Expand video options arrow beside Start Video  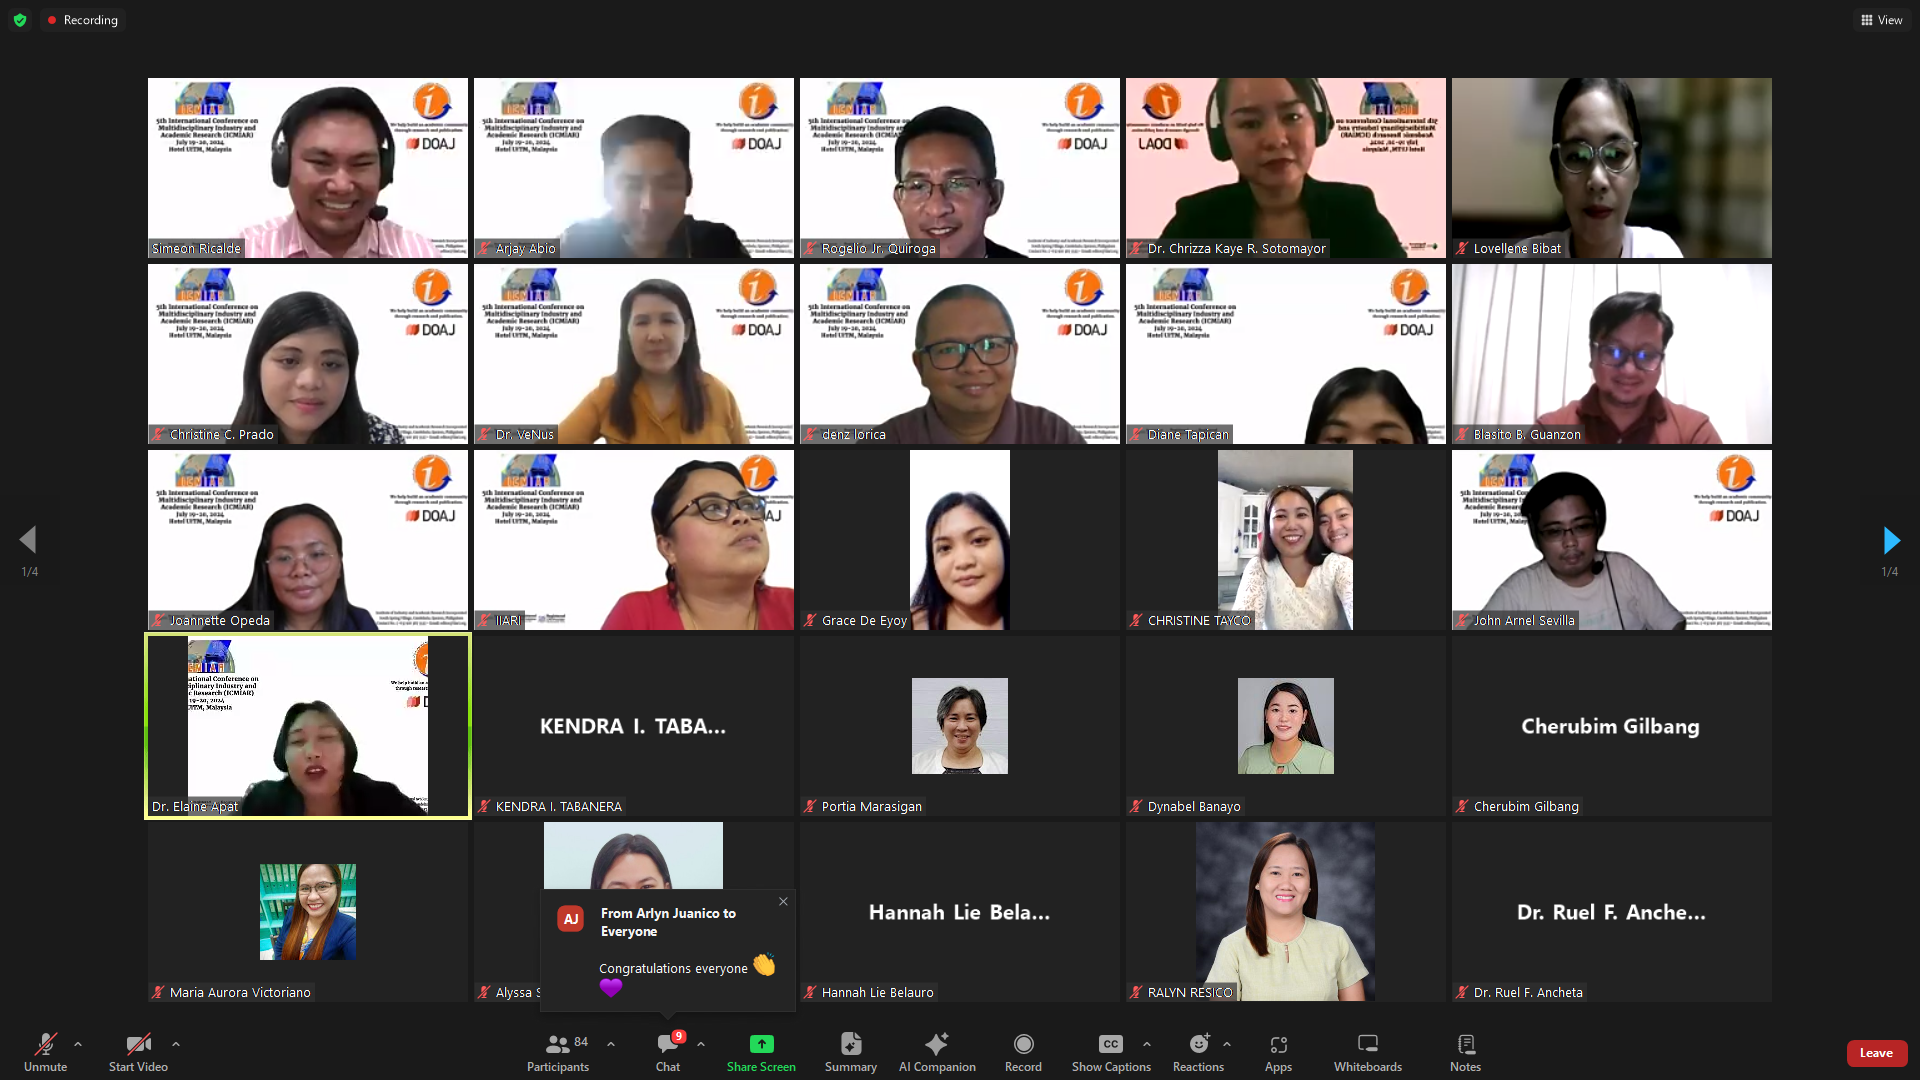[x=176, y=1044]
